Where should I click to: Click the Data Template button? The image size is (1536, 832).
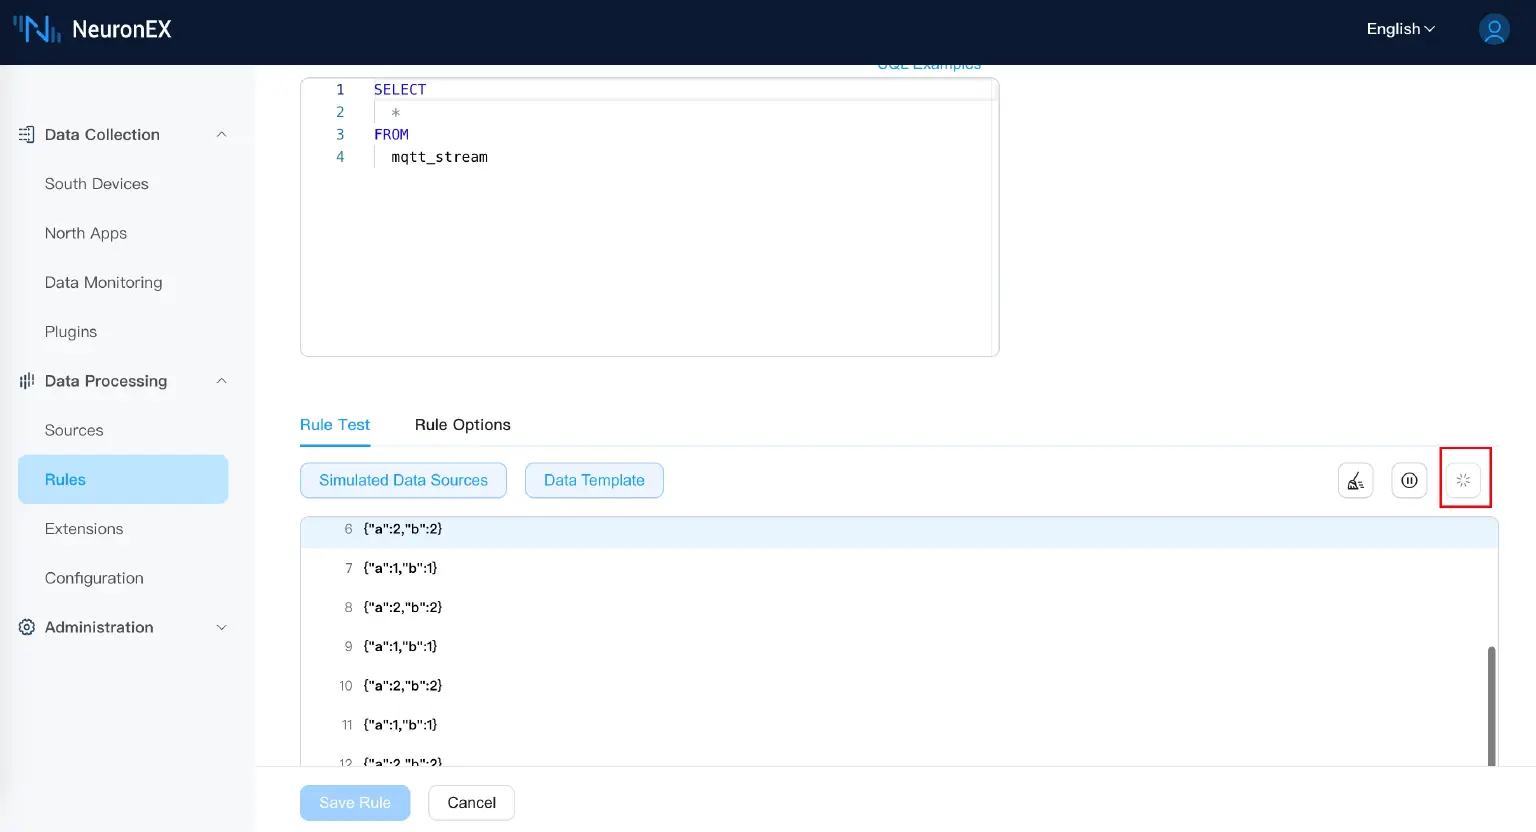click(594, 480)
